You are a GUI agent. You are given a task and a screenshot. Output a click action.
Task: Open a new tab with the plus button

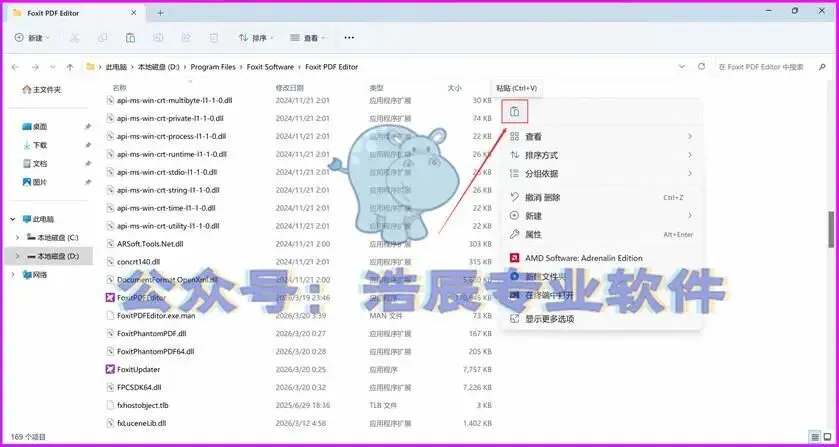point(160,12)
